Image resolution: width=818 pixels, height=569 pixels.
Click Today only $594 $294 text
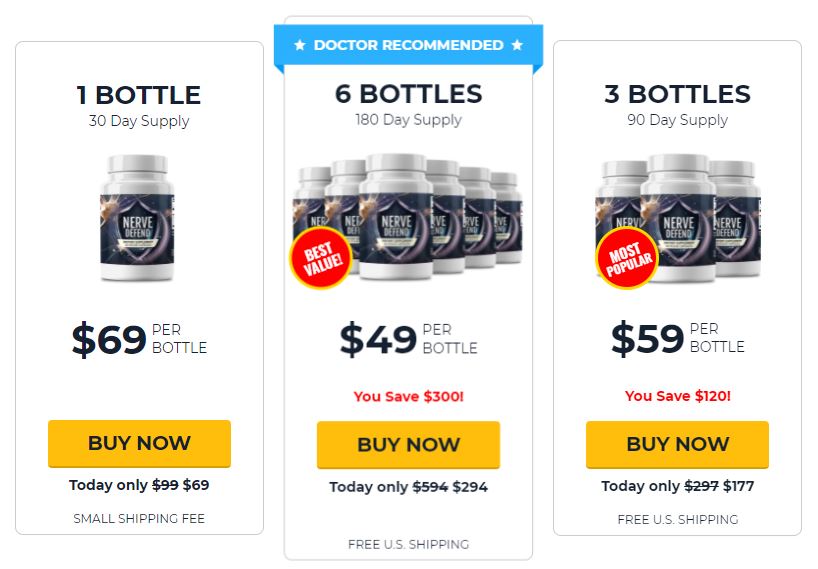pos(408,487)
